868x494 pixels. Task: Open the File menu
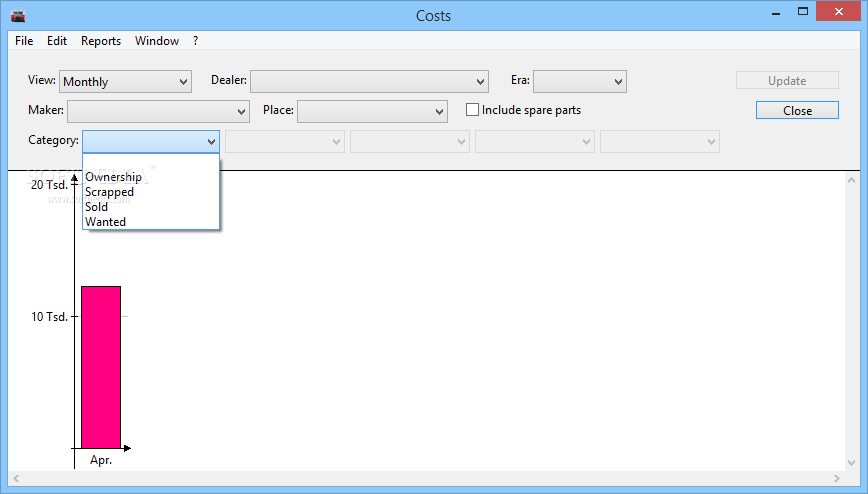point(24,41)
